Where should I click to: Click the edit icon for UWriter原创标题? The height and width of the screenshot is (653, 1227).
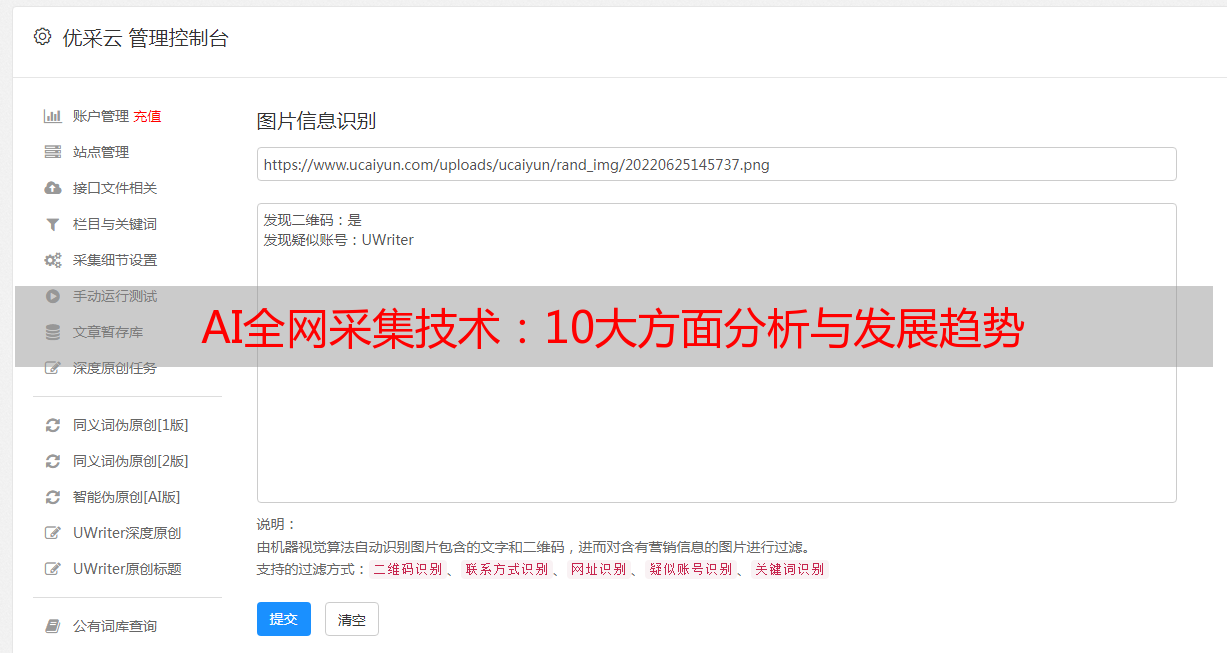pyautogui.click(x=53, y=569)
